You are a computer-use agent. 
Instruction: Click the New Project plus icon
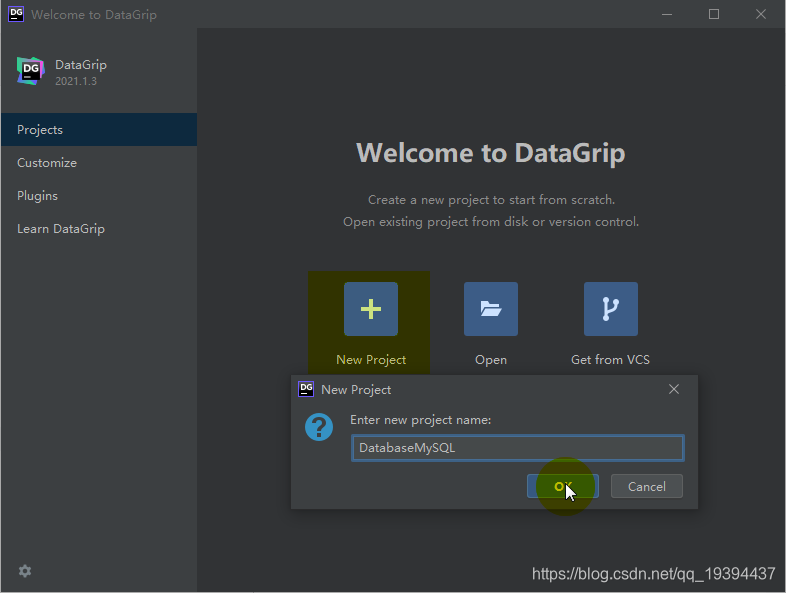click(x=370, y=309)
